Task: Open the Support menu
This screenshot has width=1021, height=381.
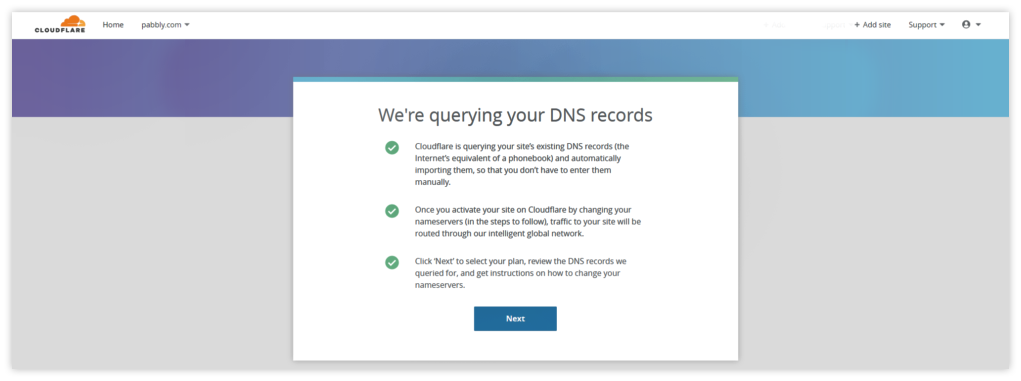Action: pos(927,25)
